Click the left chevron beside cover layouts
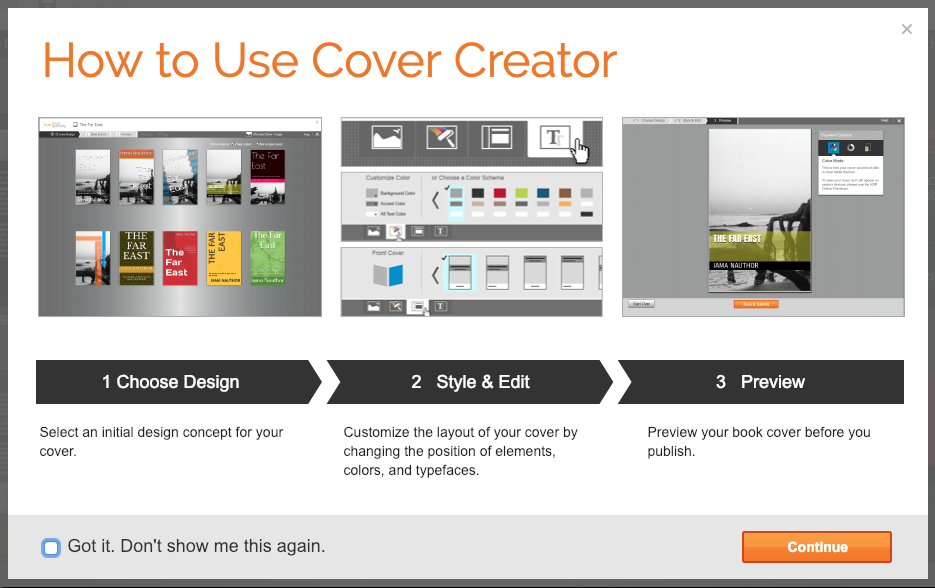 click(435, 275)
